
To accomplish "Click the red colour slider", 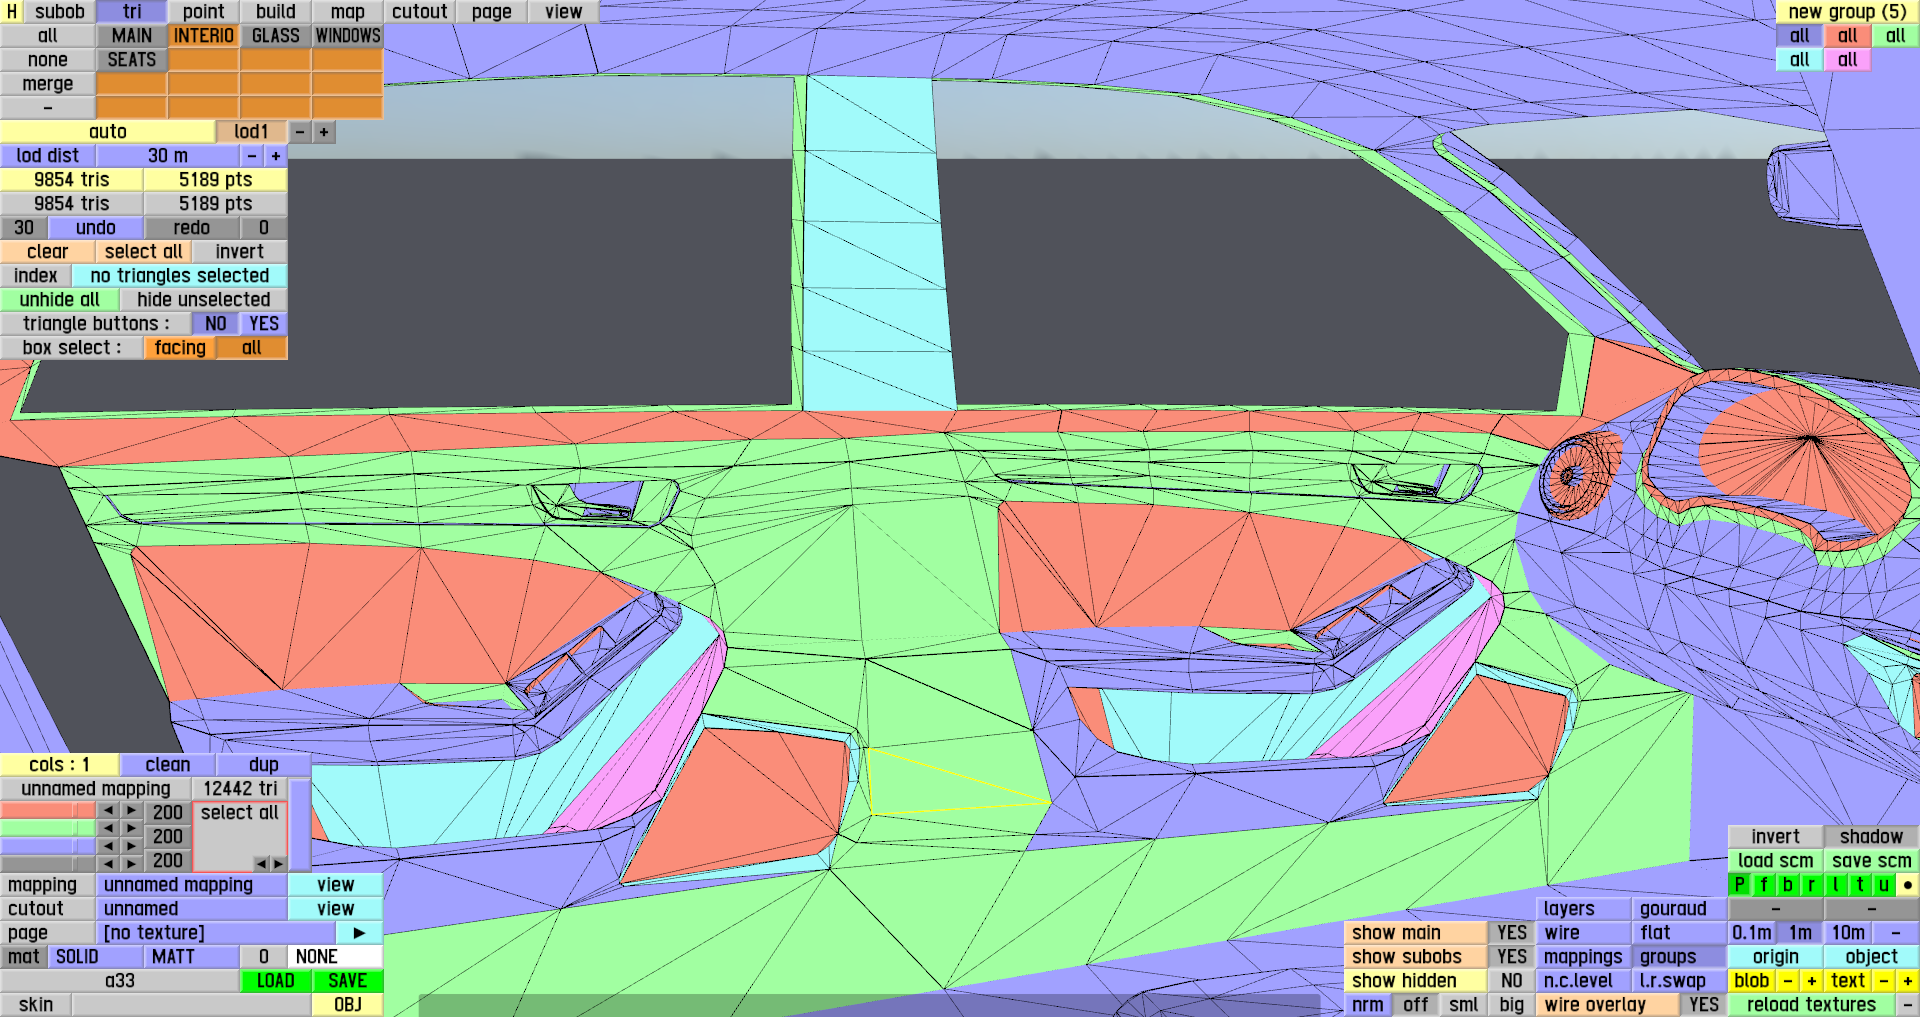I will 48,811.
